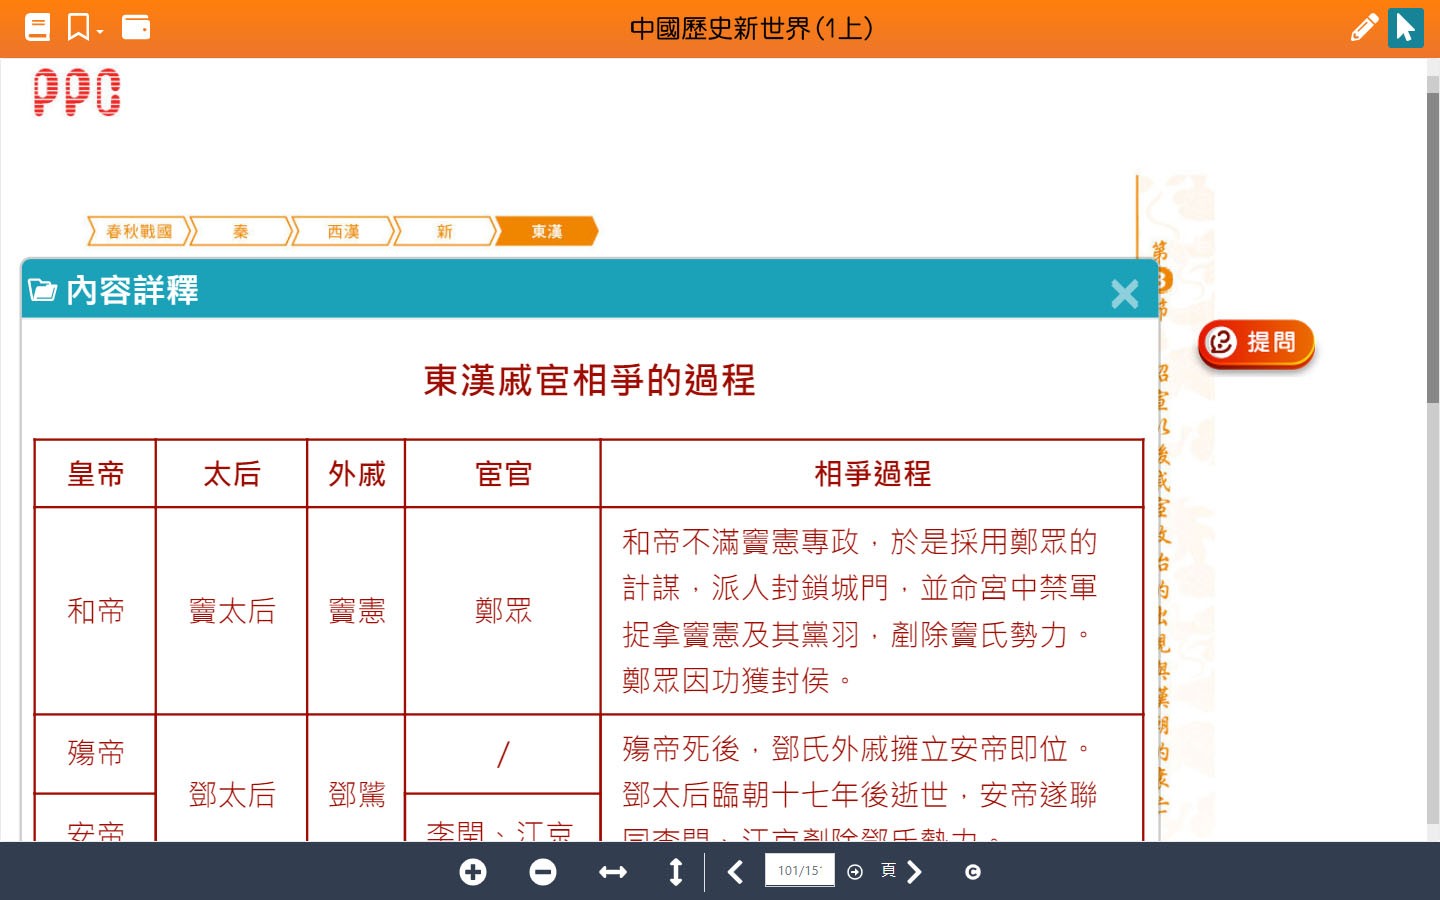Select the 春秋戰國 timeline tab

(139, 232)
